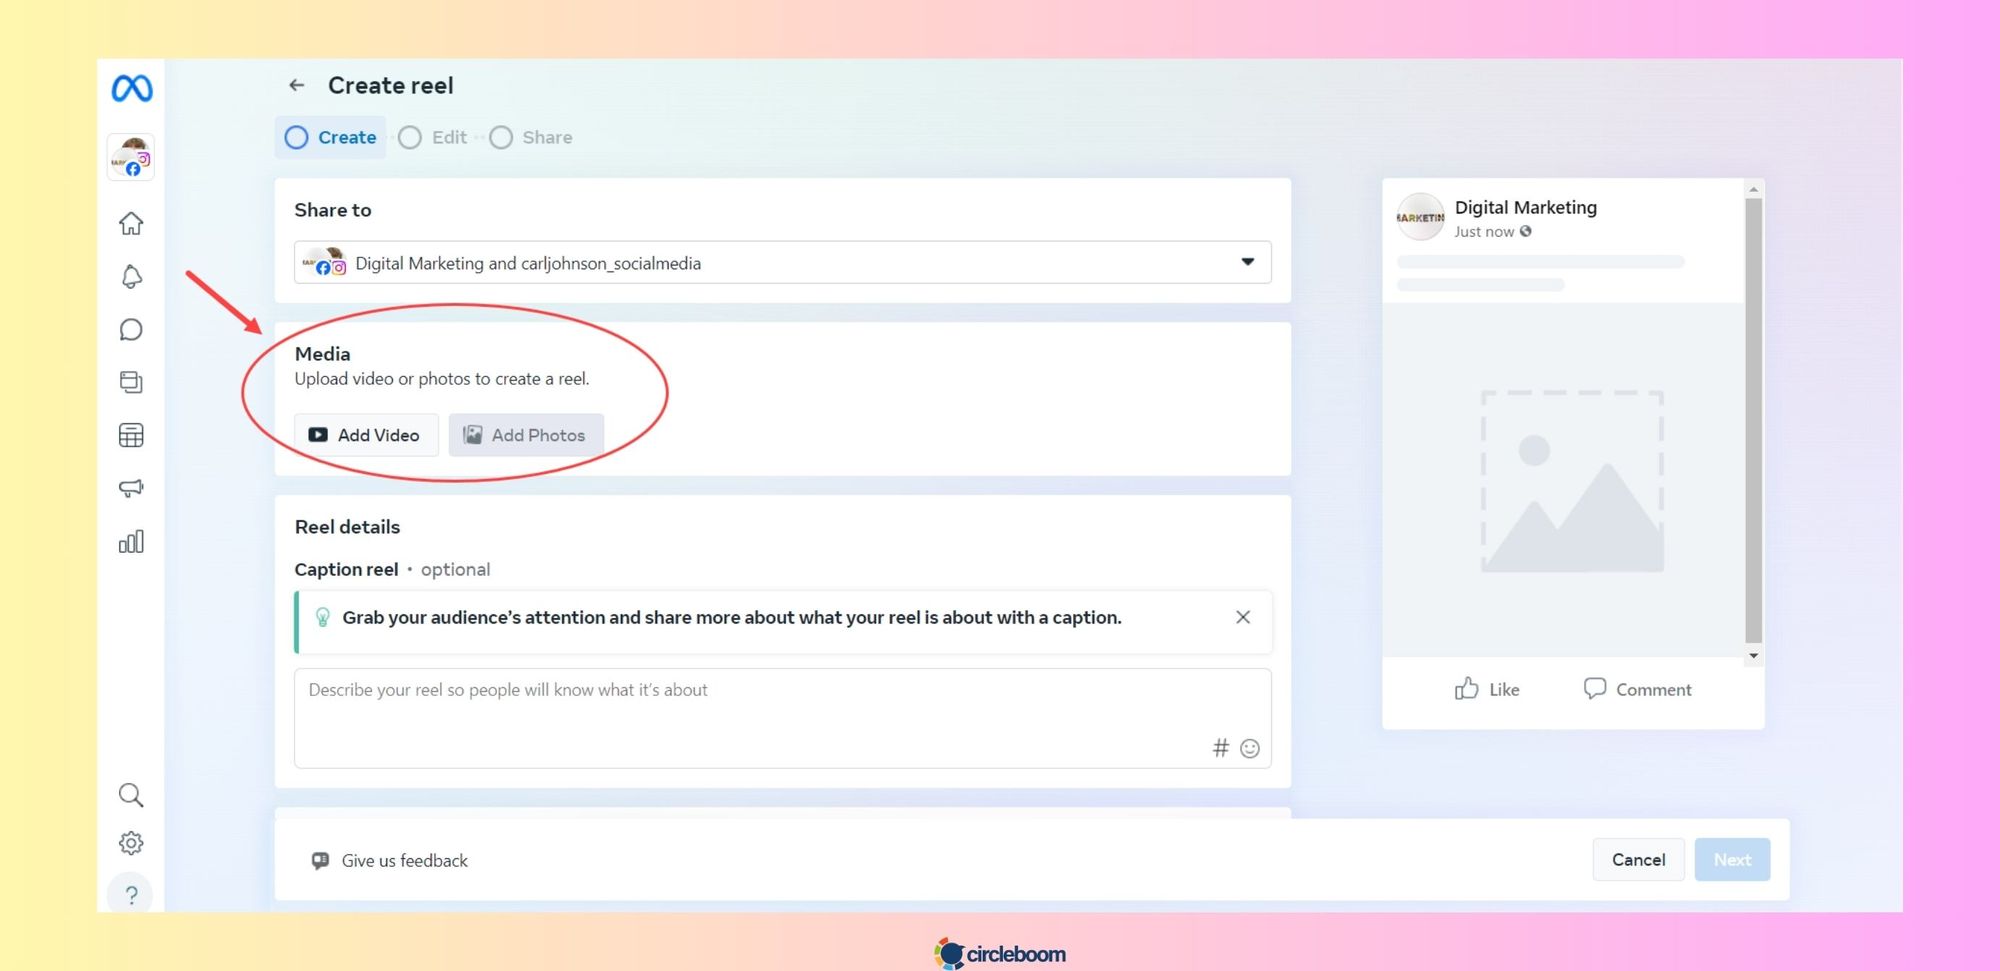Open the search magnifier in the sidebar
Image resolution: width=2000 pixels, height=971 pixels.
pyautogui.click(x=131, y=795)
